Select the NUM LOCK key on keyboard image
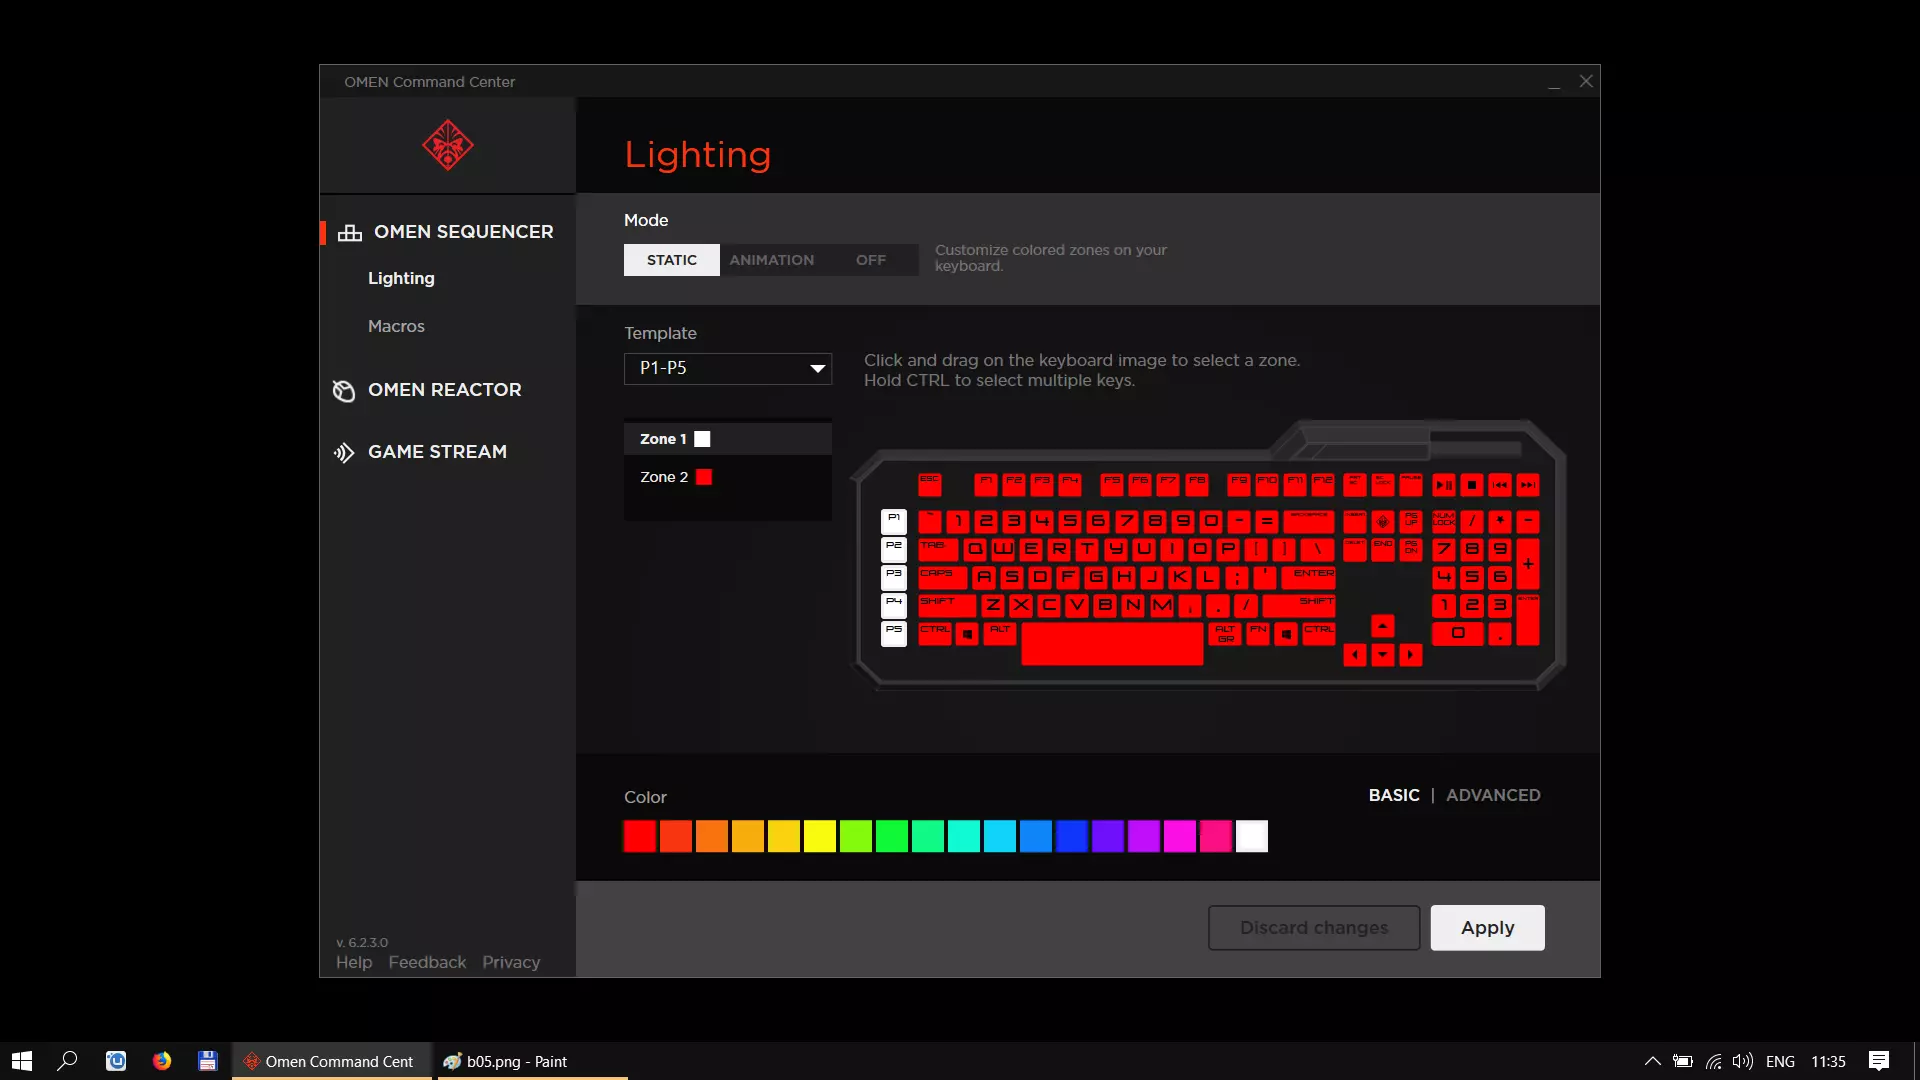Image resolution: width=1920 pixels, height=1080 pixels. (x=1444, y=521)
